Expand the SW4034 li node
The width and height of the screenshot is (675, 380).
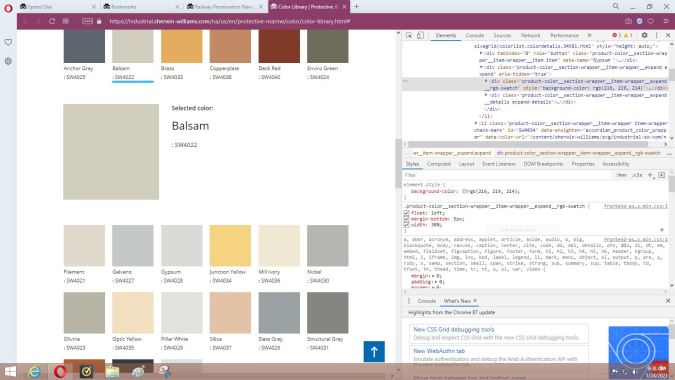click(476, 123)
